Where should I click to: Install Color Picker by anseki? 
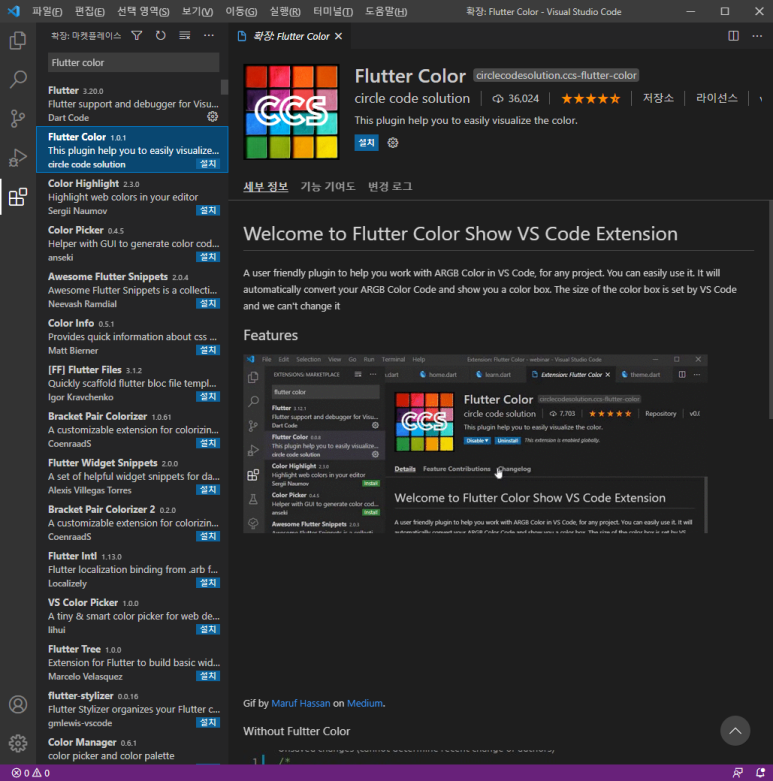point(208,257)
